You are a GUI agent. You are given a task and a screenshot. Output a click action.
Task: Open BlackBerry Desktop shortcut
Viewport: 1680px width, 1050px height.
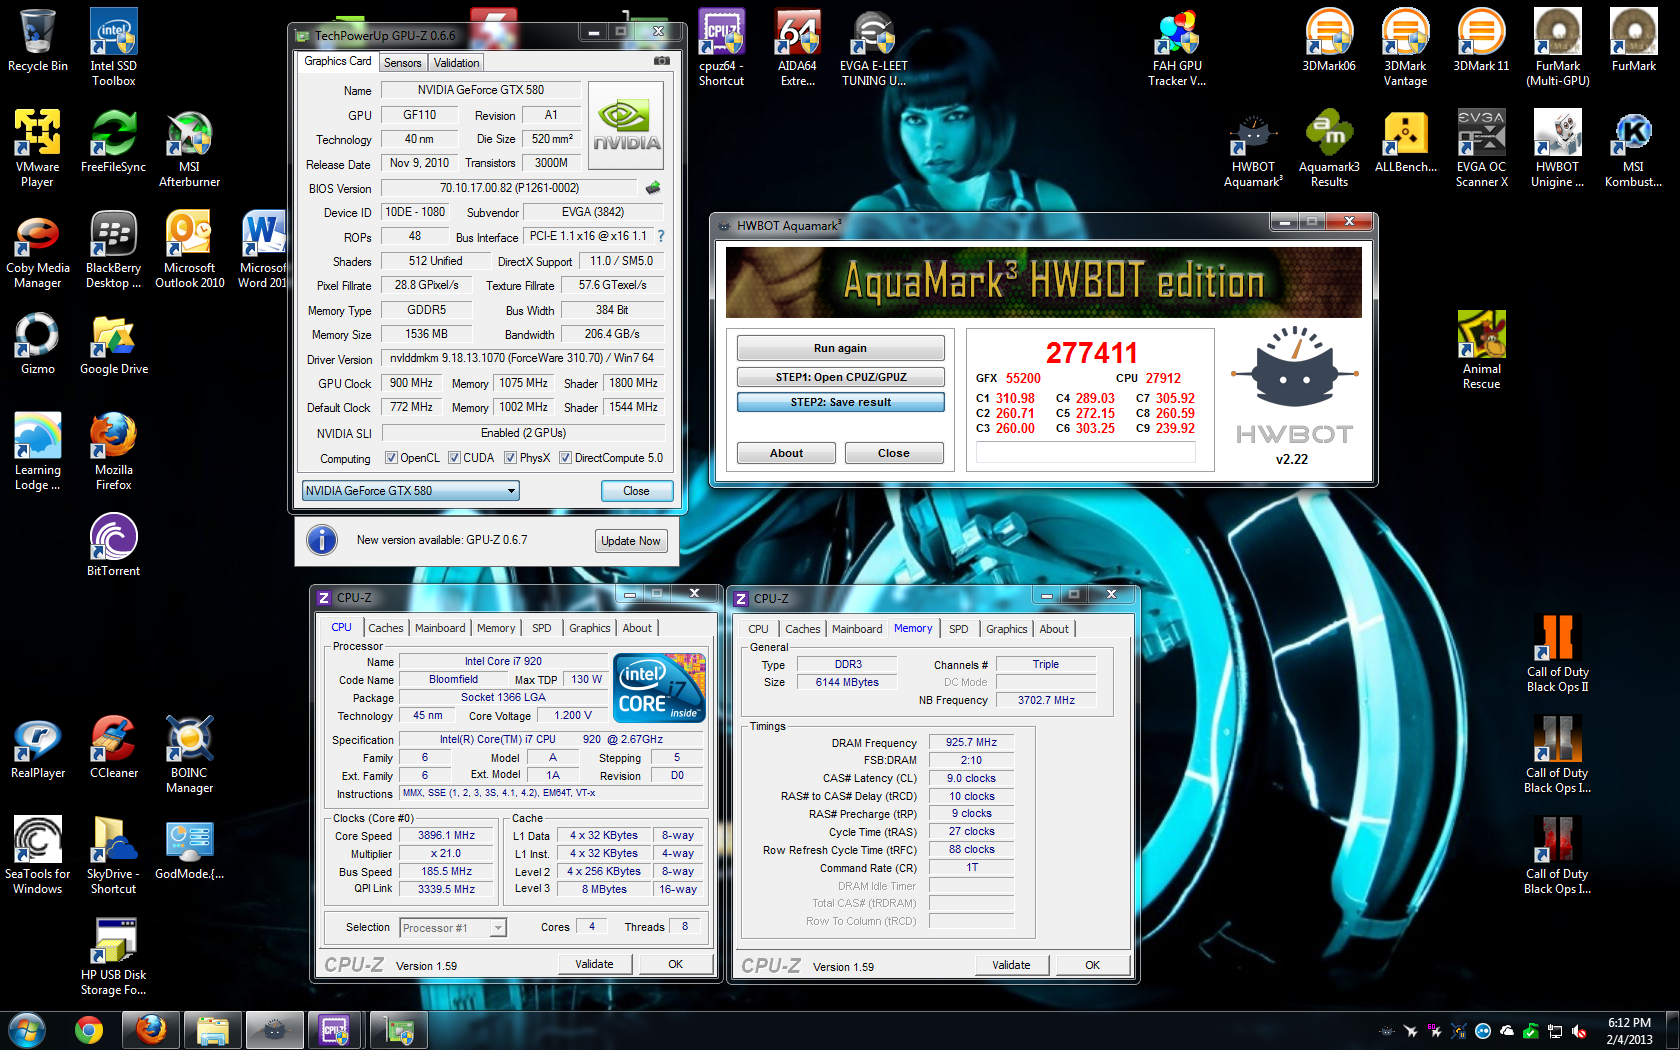pyautogui.click(x=114, y=248)
